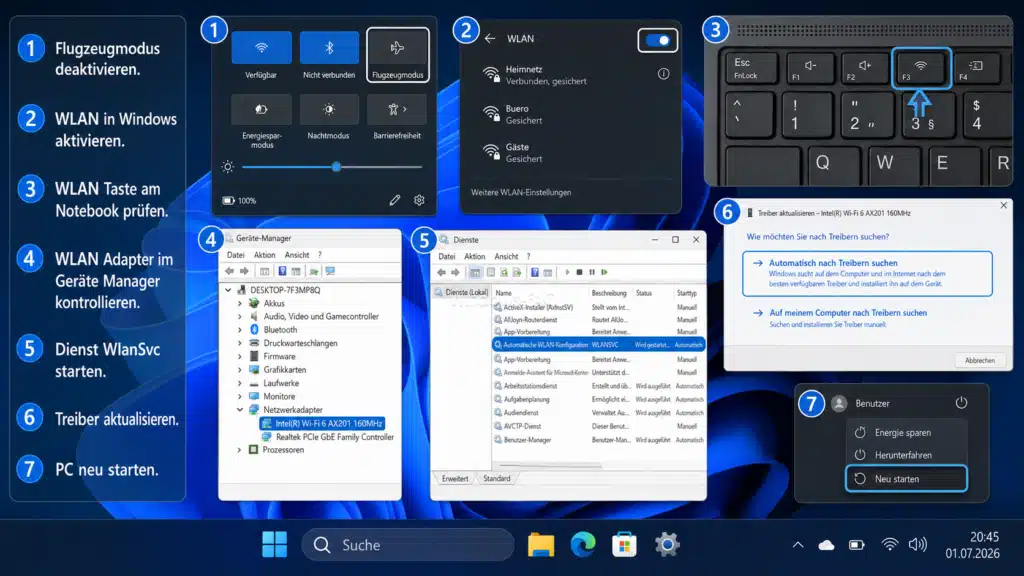Click forward arrow in Geräte-Manager toolbar
The image size is (1024, 576).
(244, 271)
